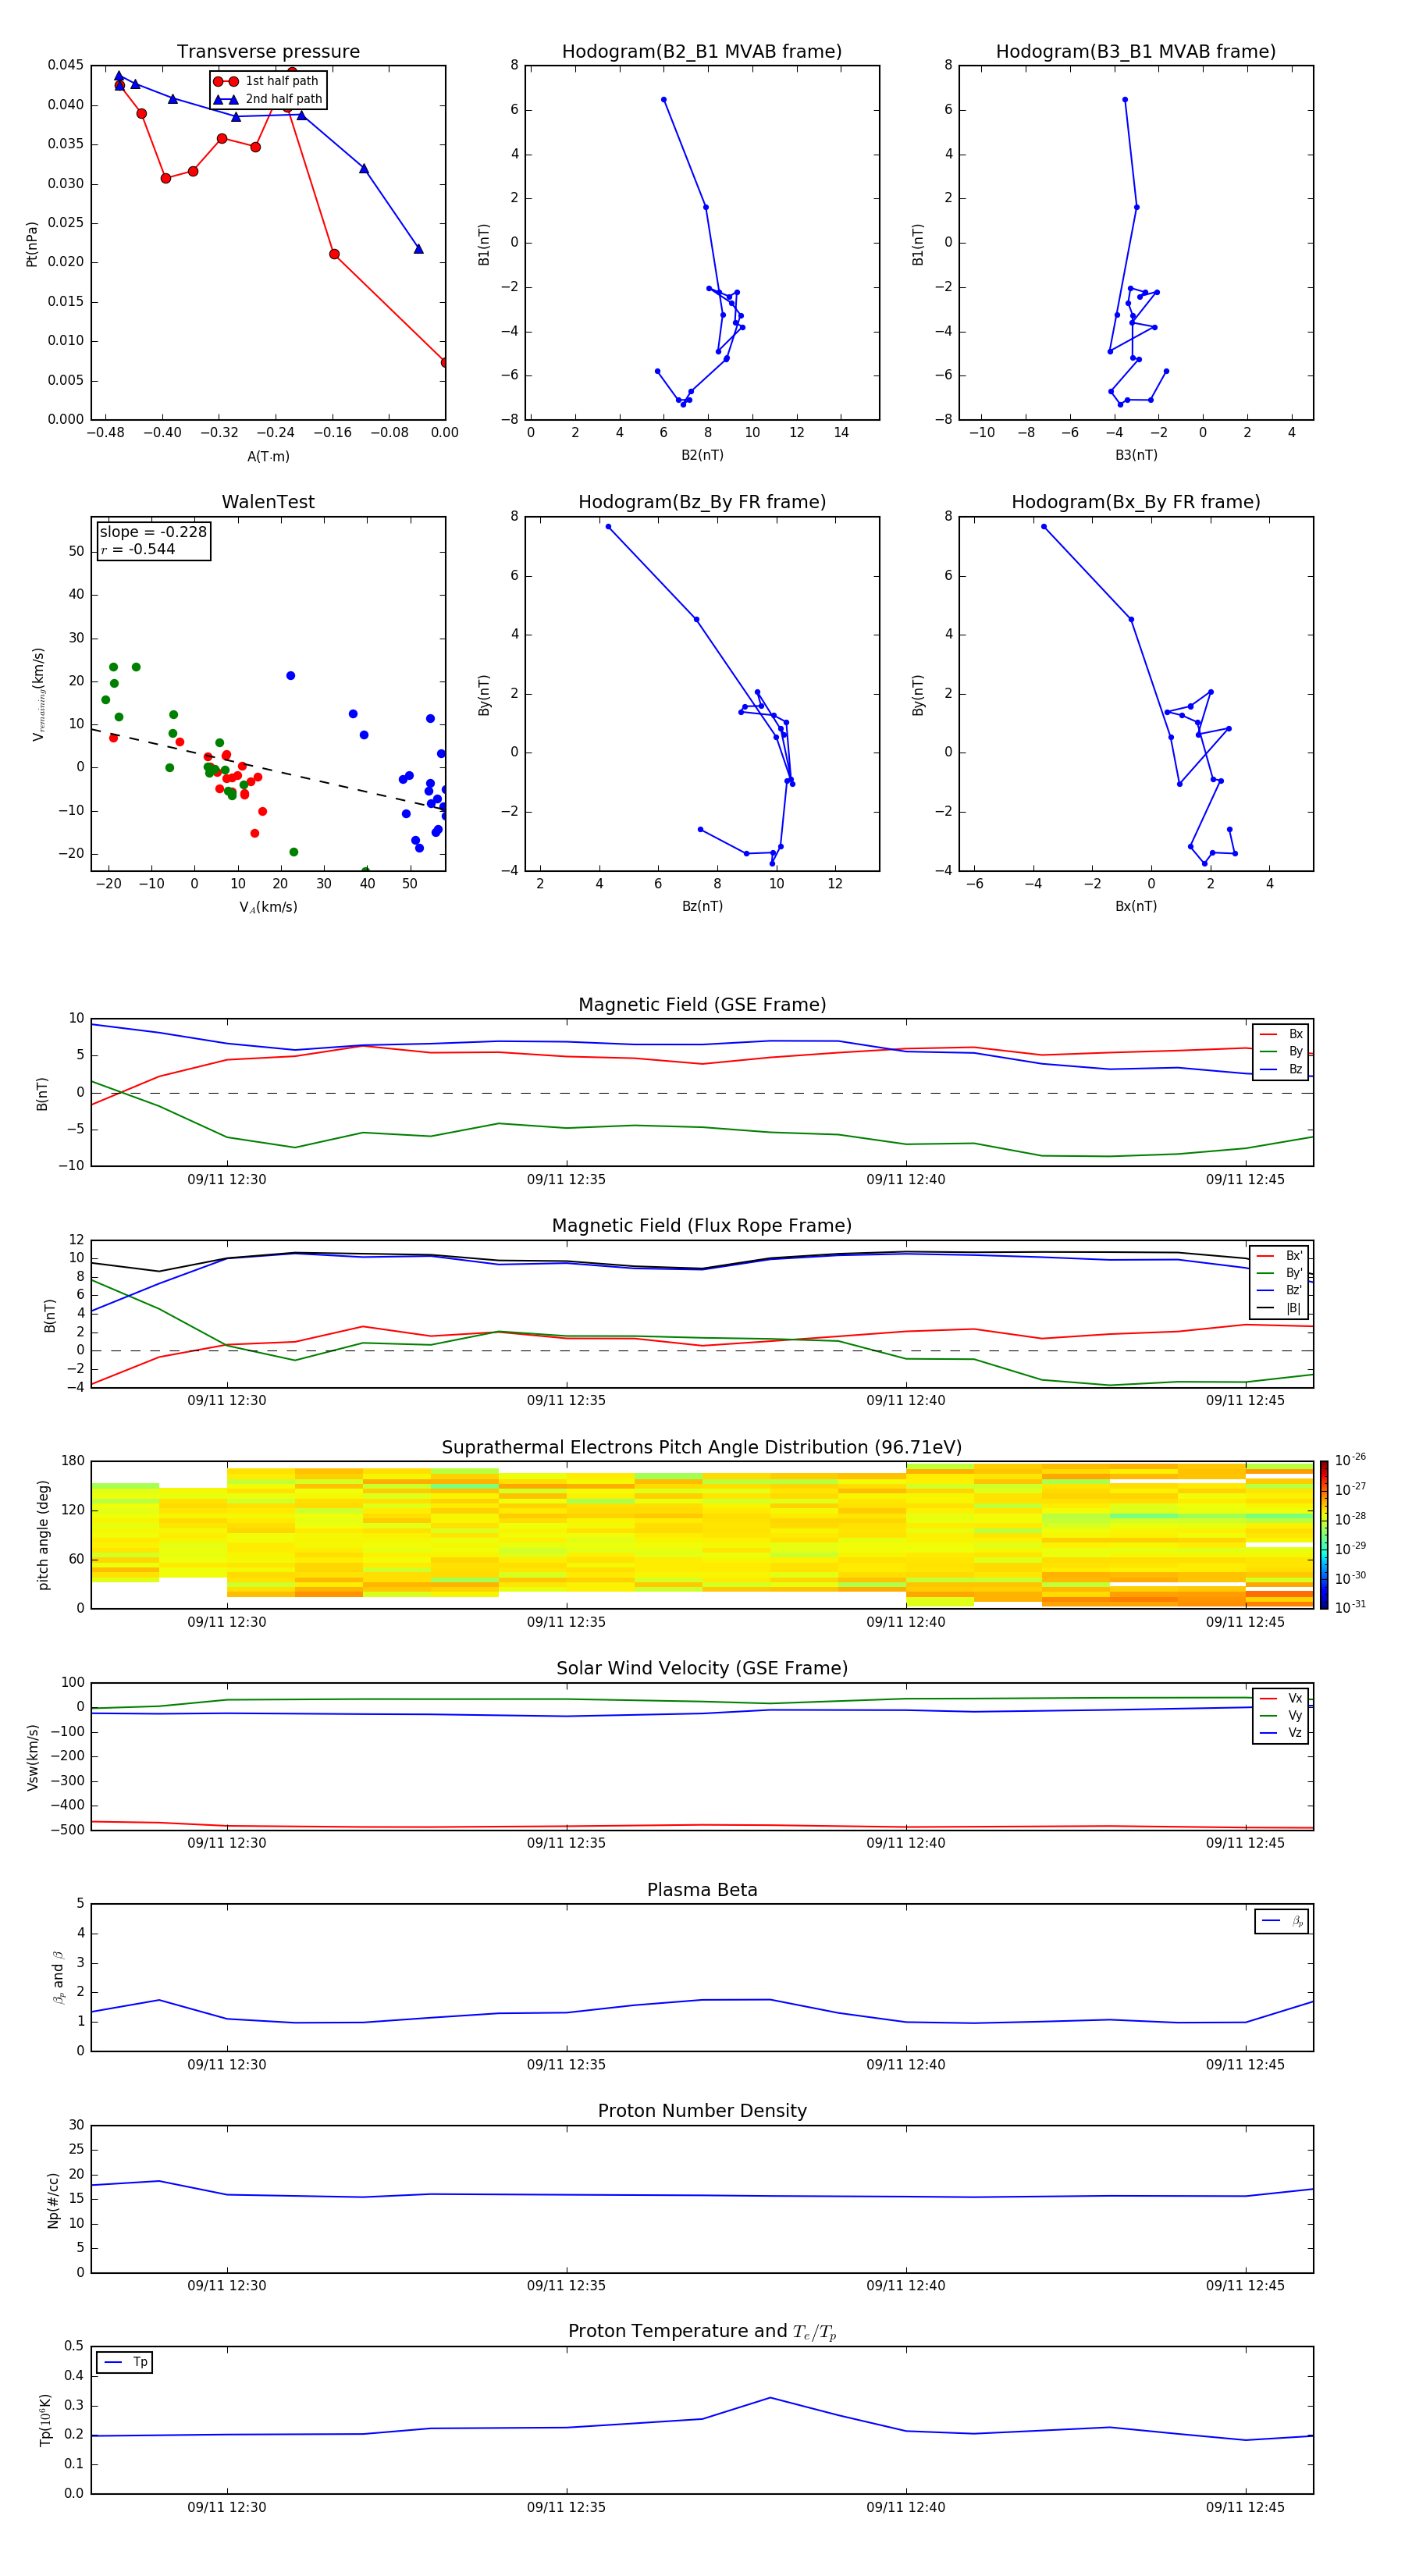Click the Suprathermal Electrons Pitch Angle Distribution title

(702, 1447)
